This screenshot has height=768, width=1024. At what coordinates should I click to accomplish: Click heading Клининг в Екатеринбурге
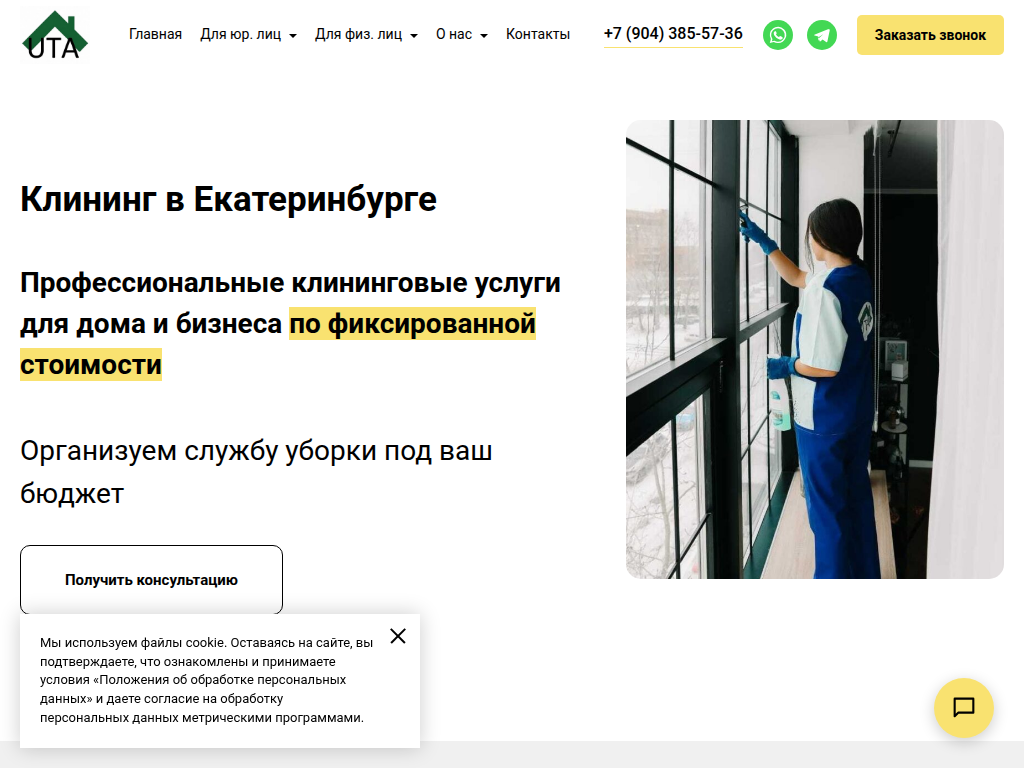pos(229,199)
